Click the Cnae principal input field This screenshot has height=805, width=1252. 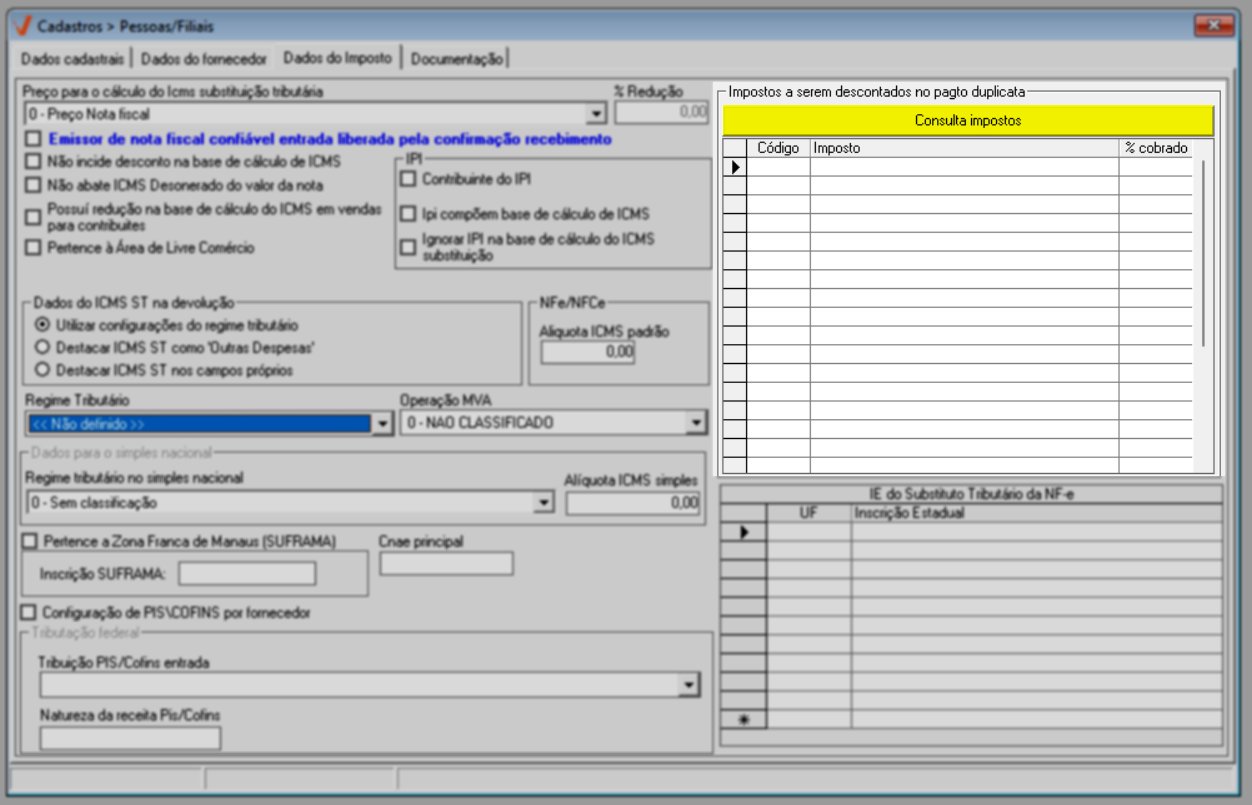(x=446, y=564)
